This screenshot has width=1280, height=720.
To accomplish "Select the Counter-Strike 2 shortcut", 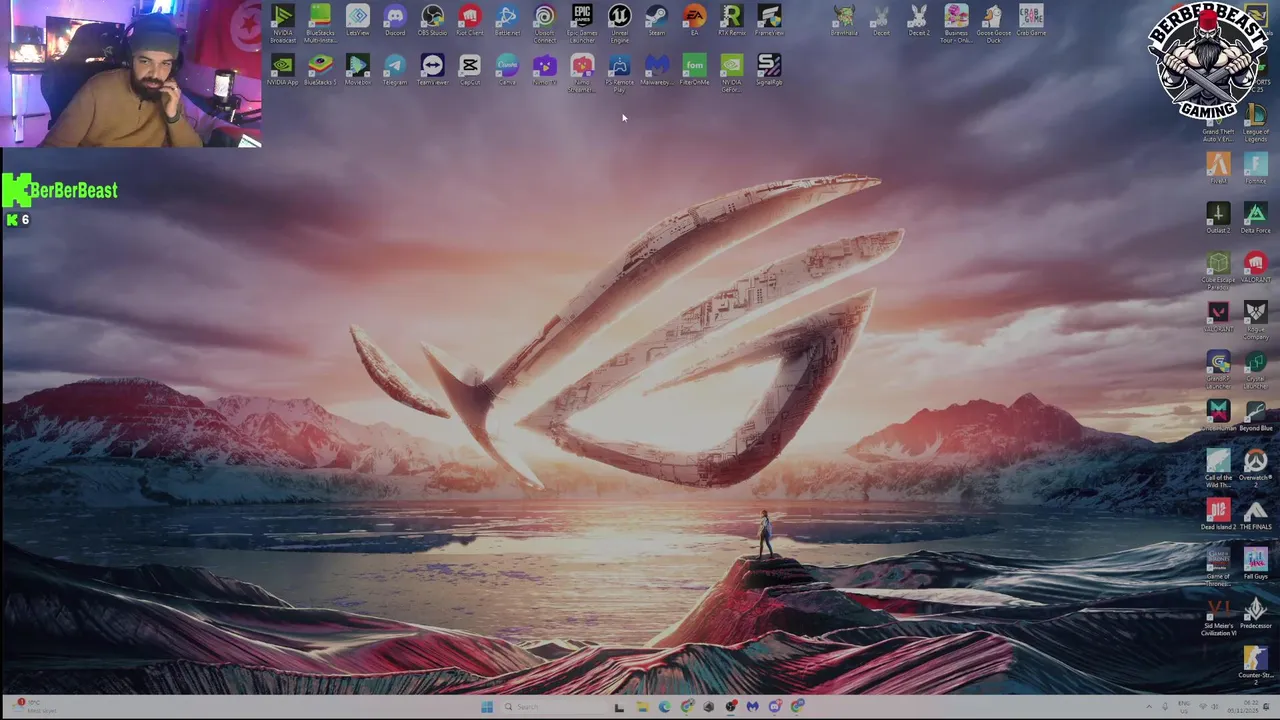I will pyautogui.click(x=1256, y=666).
